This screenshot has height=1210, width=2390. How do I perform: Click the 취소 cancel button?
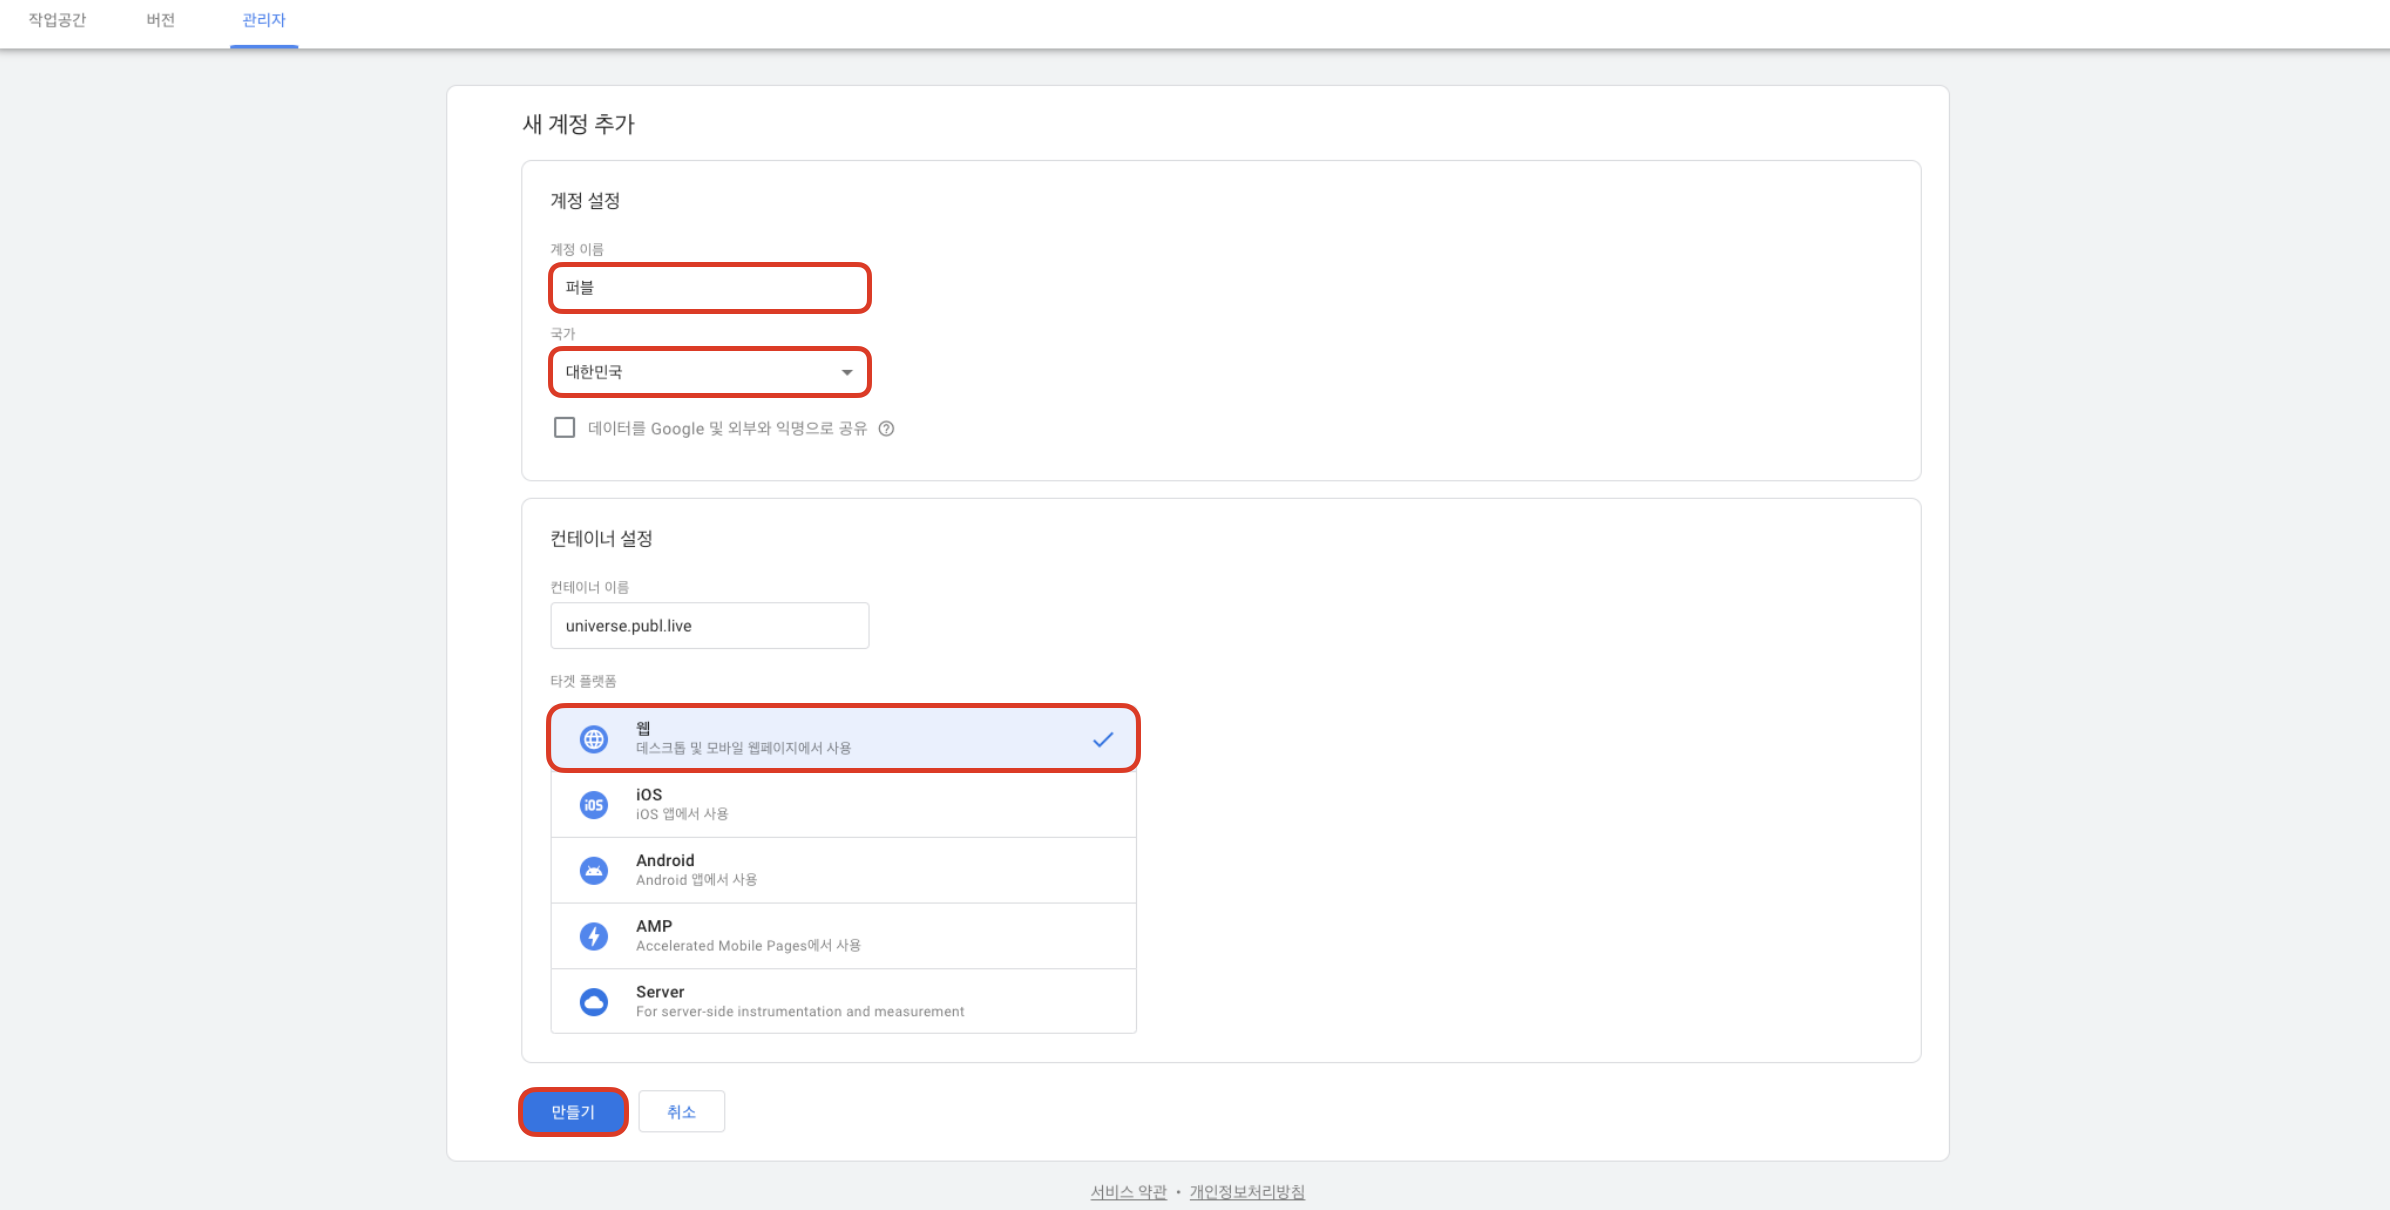[681, 1111]
